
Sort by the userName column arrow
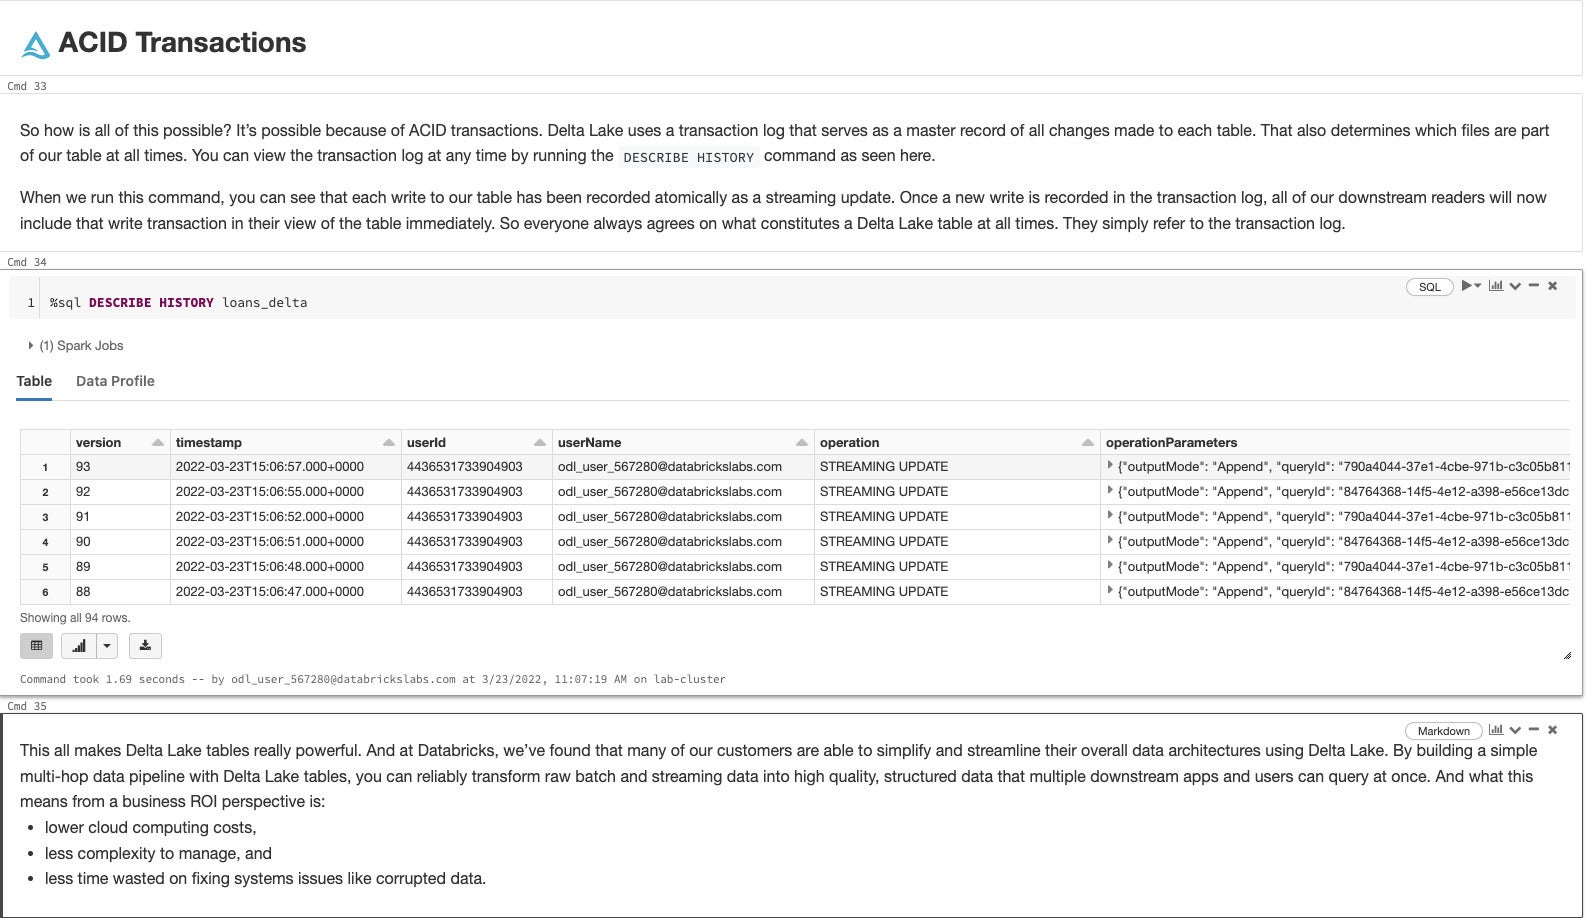[x=801, y=443]
